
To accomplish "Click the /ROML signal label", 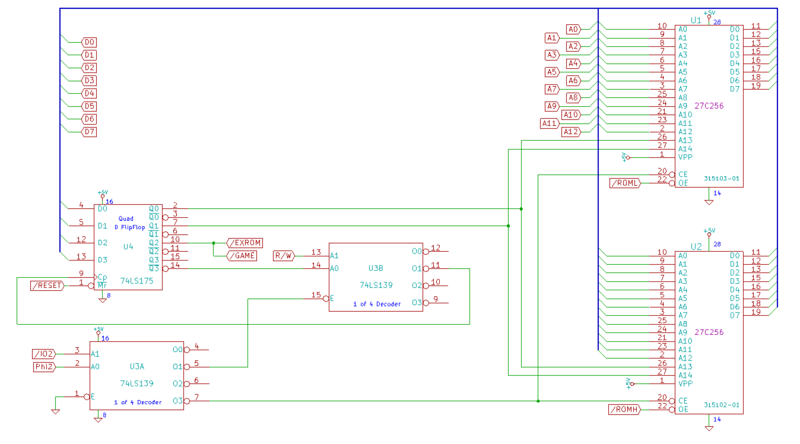I will (624, 183).
